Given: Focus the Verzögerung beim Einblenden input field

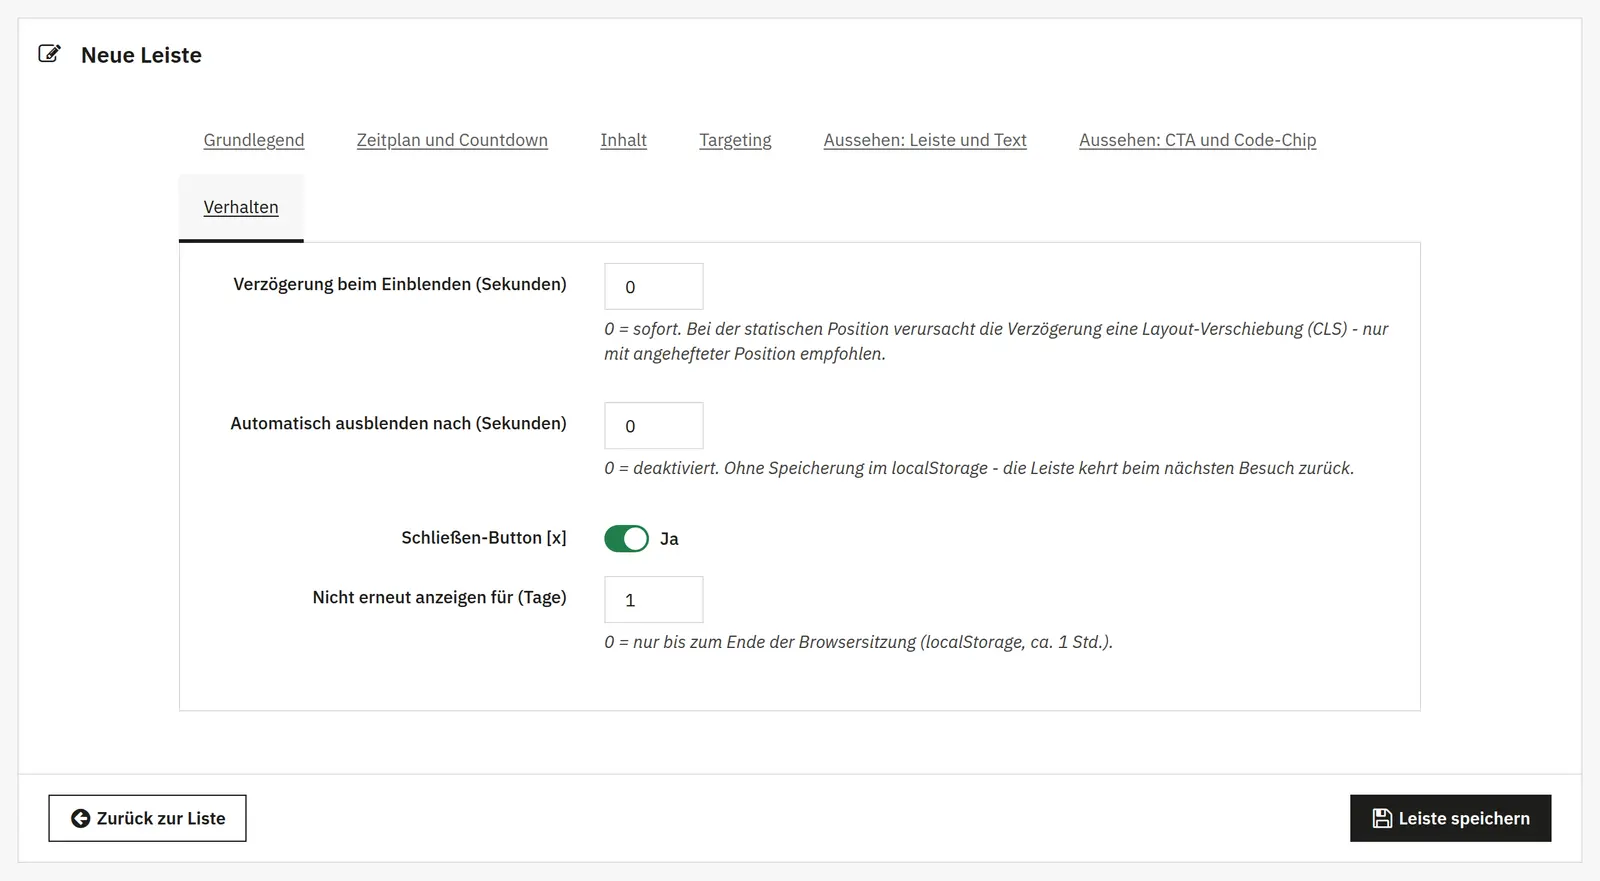Looking at the screenshot, I should pyautogui.click(x=654, y=287).
